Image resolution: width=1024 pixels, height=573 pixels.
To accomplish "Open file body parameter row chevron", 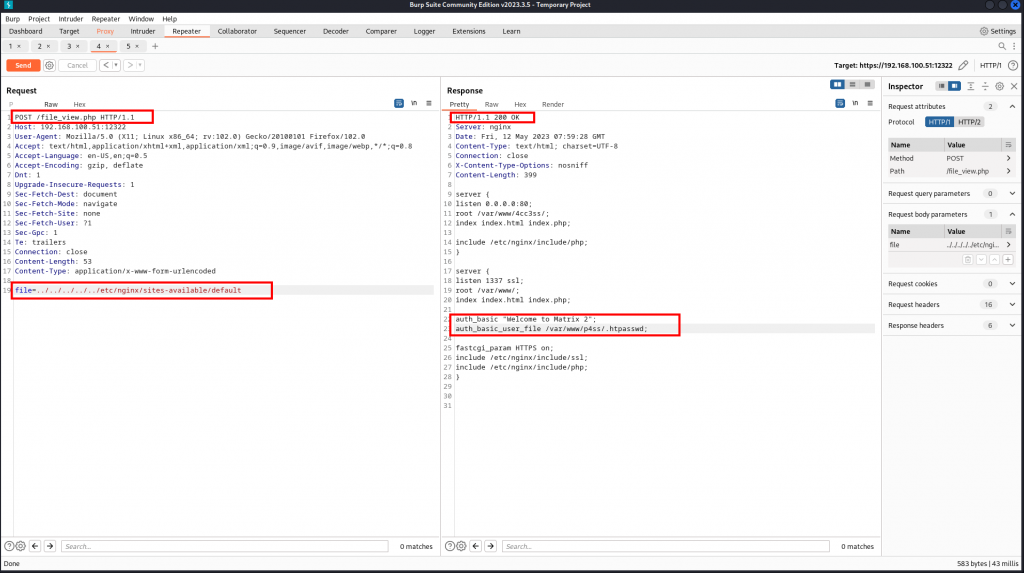I will click(1008, 245).
